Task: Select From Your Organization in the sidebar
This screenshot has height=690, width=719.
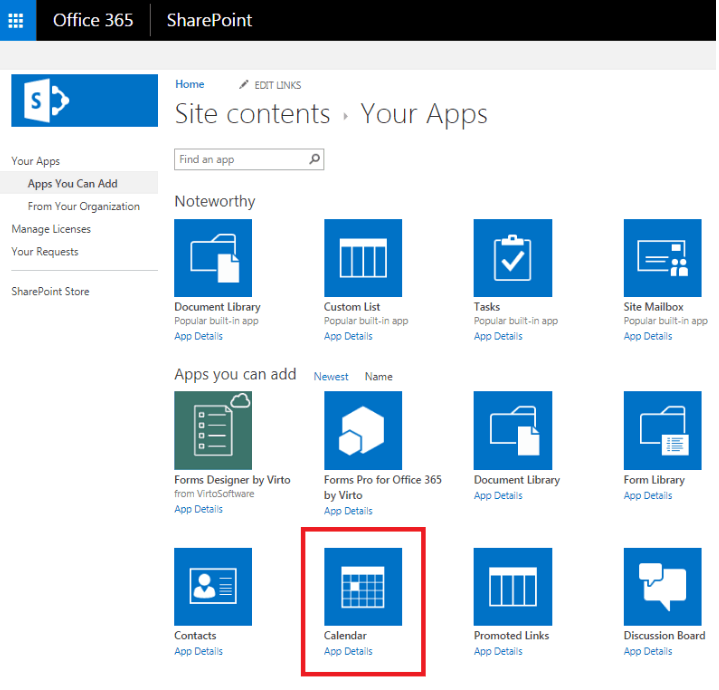Action: [84, 206]
